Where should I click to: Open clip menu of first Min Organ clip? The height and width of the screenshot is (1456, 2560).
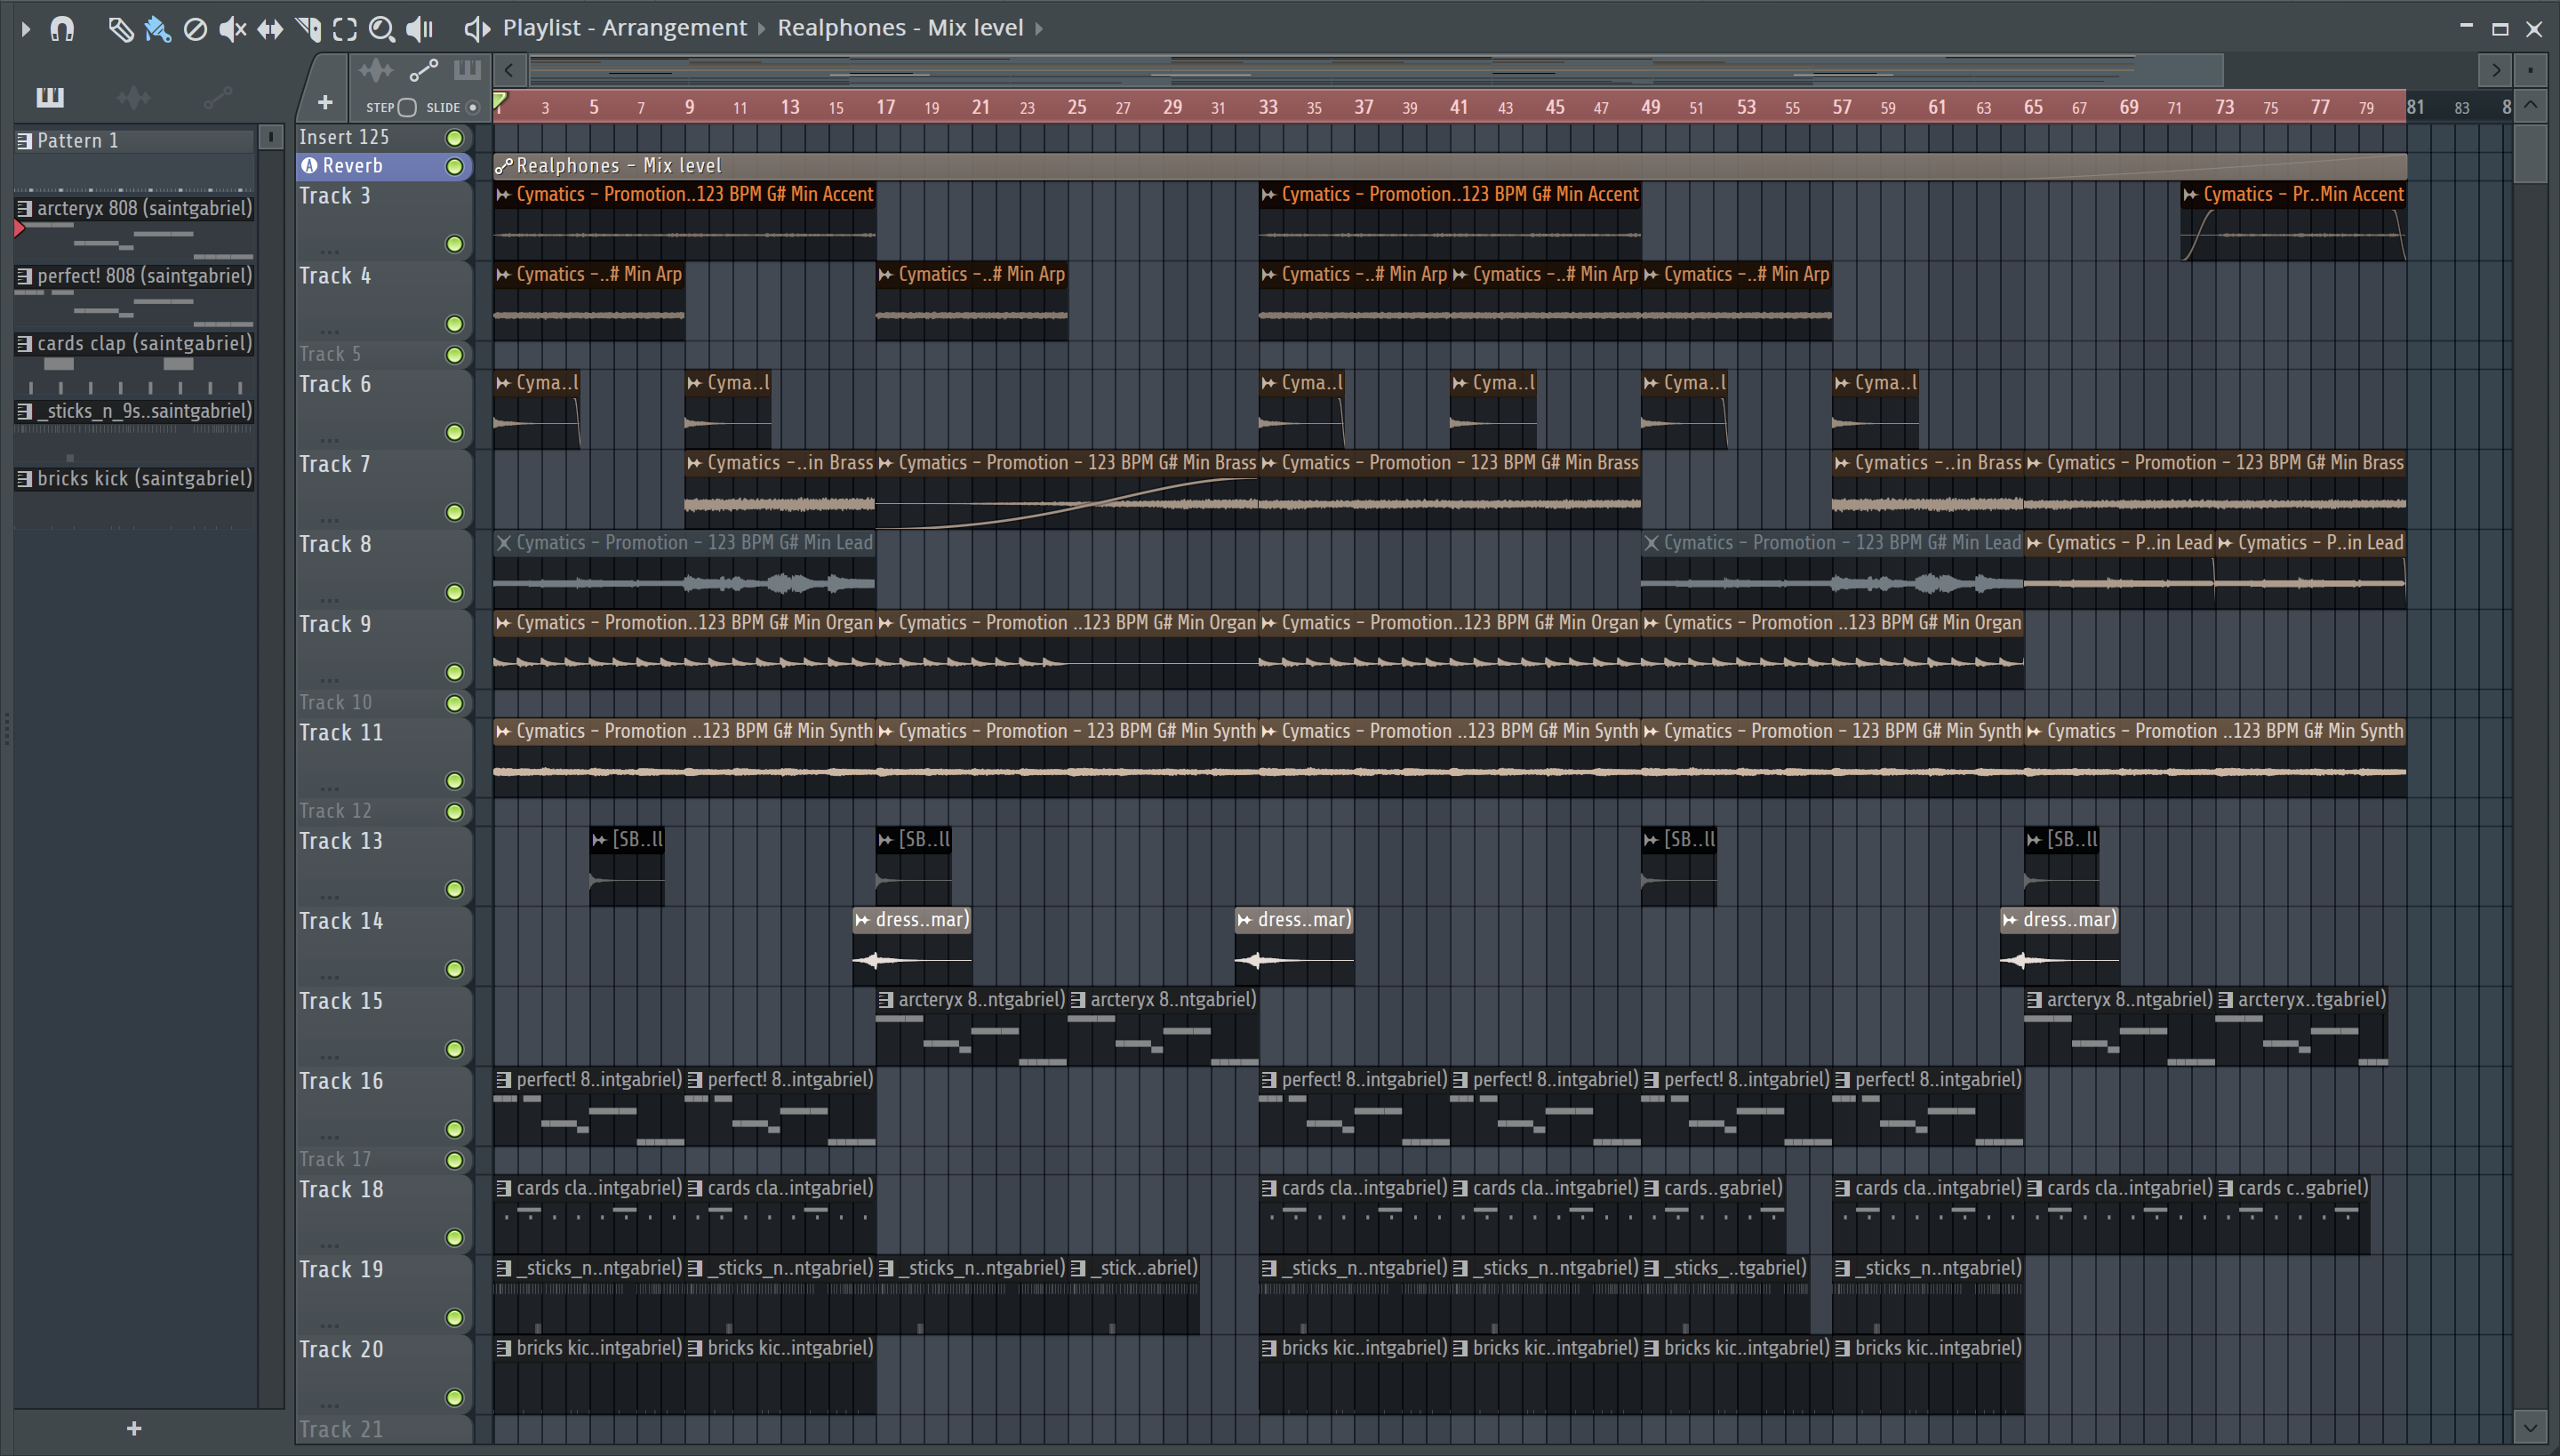(504, 623)
